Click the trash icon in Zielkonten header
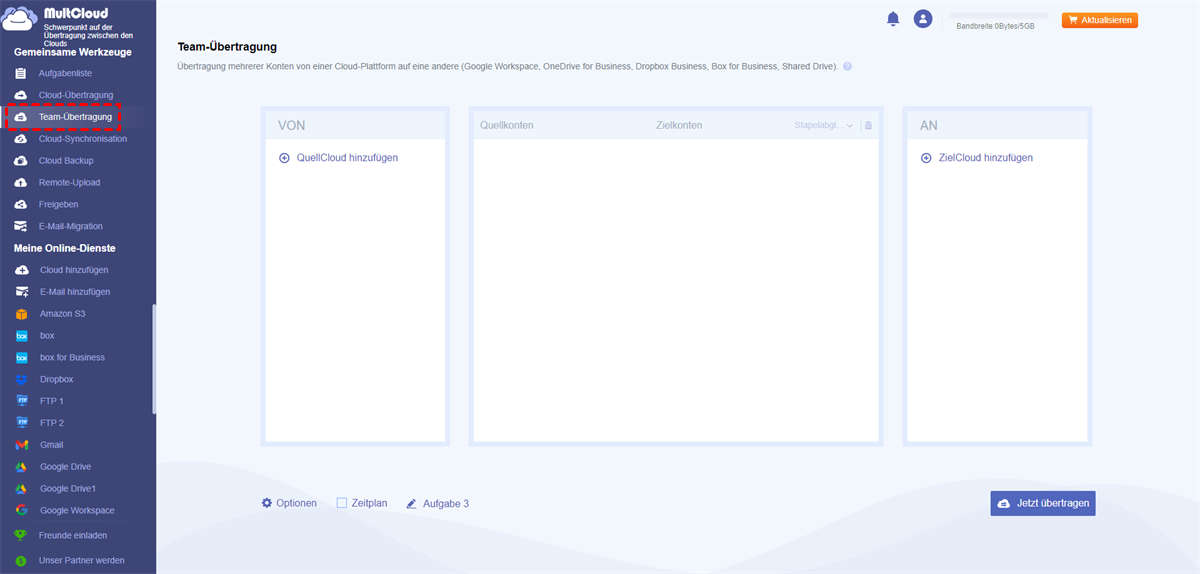 868,125
